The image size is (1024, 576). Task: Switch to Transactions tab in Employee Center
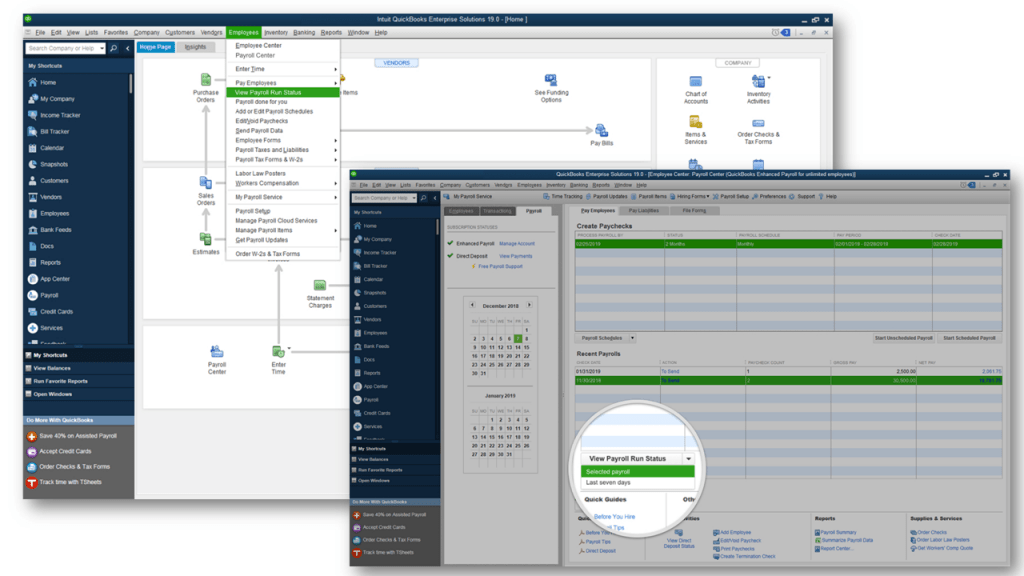click(x=497, y=211)
